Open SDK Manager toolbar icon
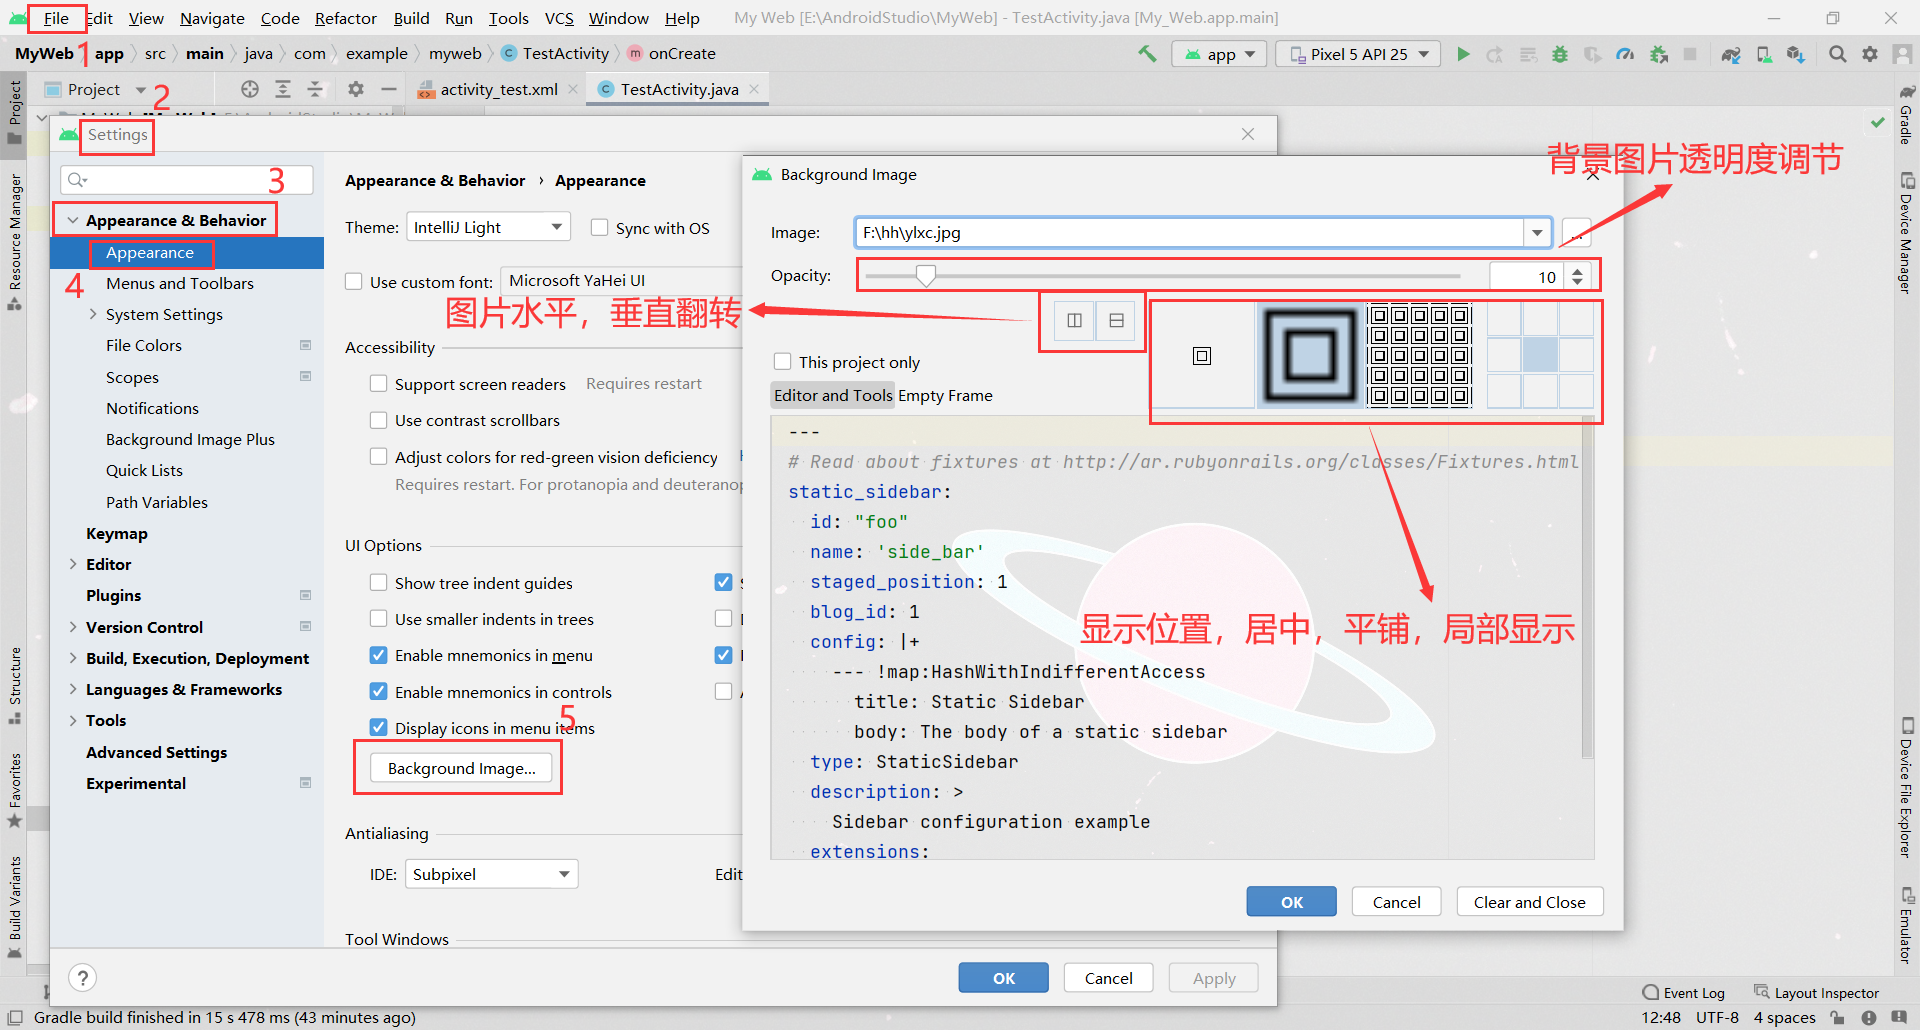This screenshot has height=1030, width=1920. 1796,54
